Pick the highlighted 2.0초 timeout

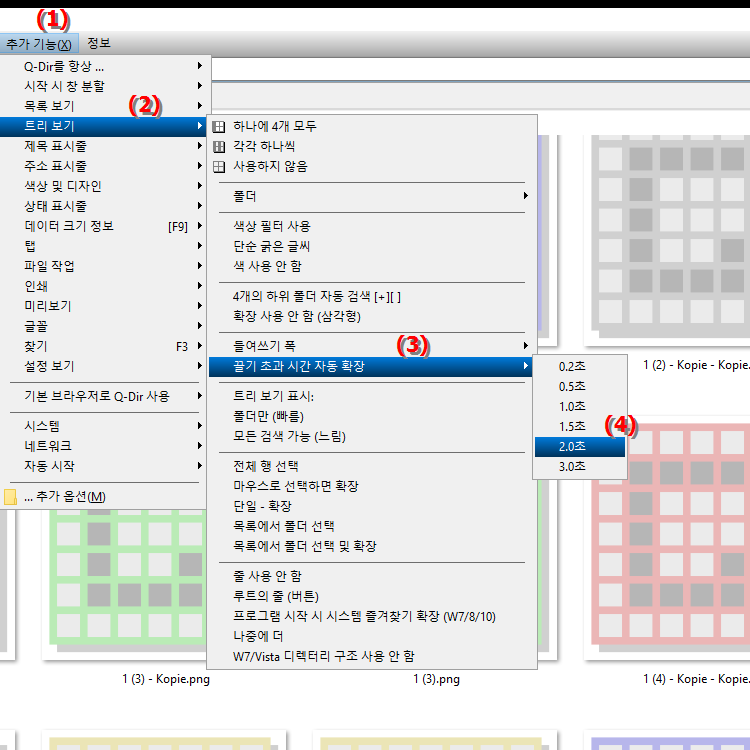(x=580, y=447)
